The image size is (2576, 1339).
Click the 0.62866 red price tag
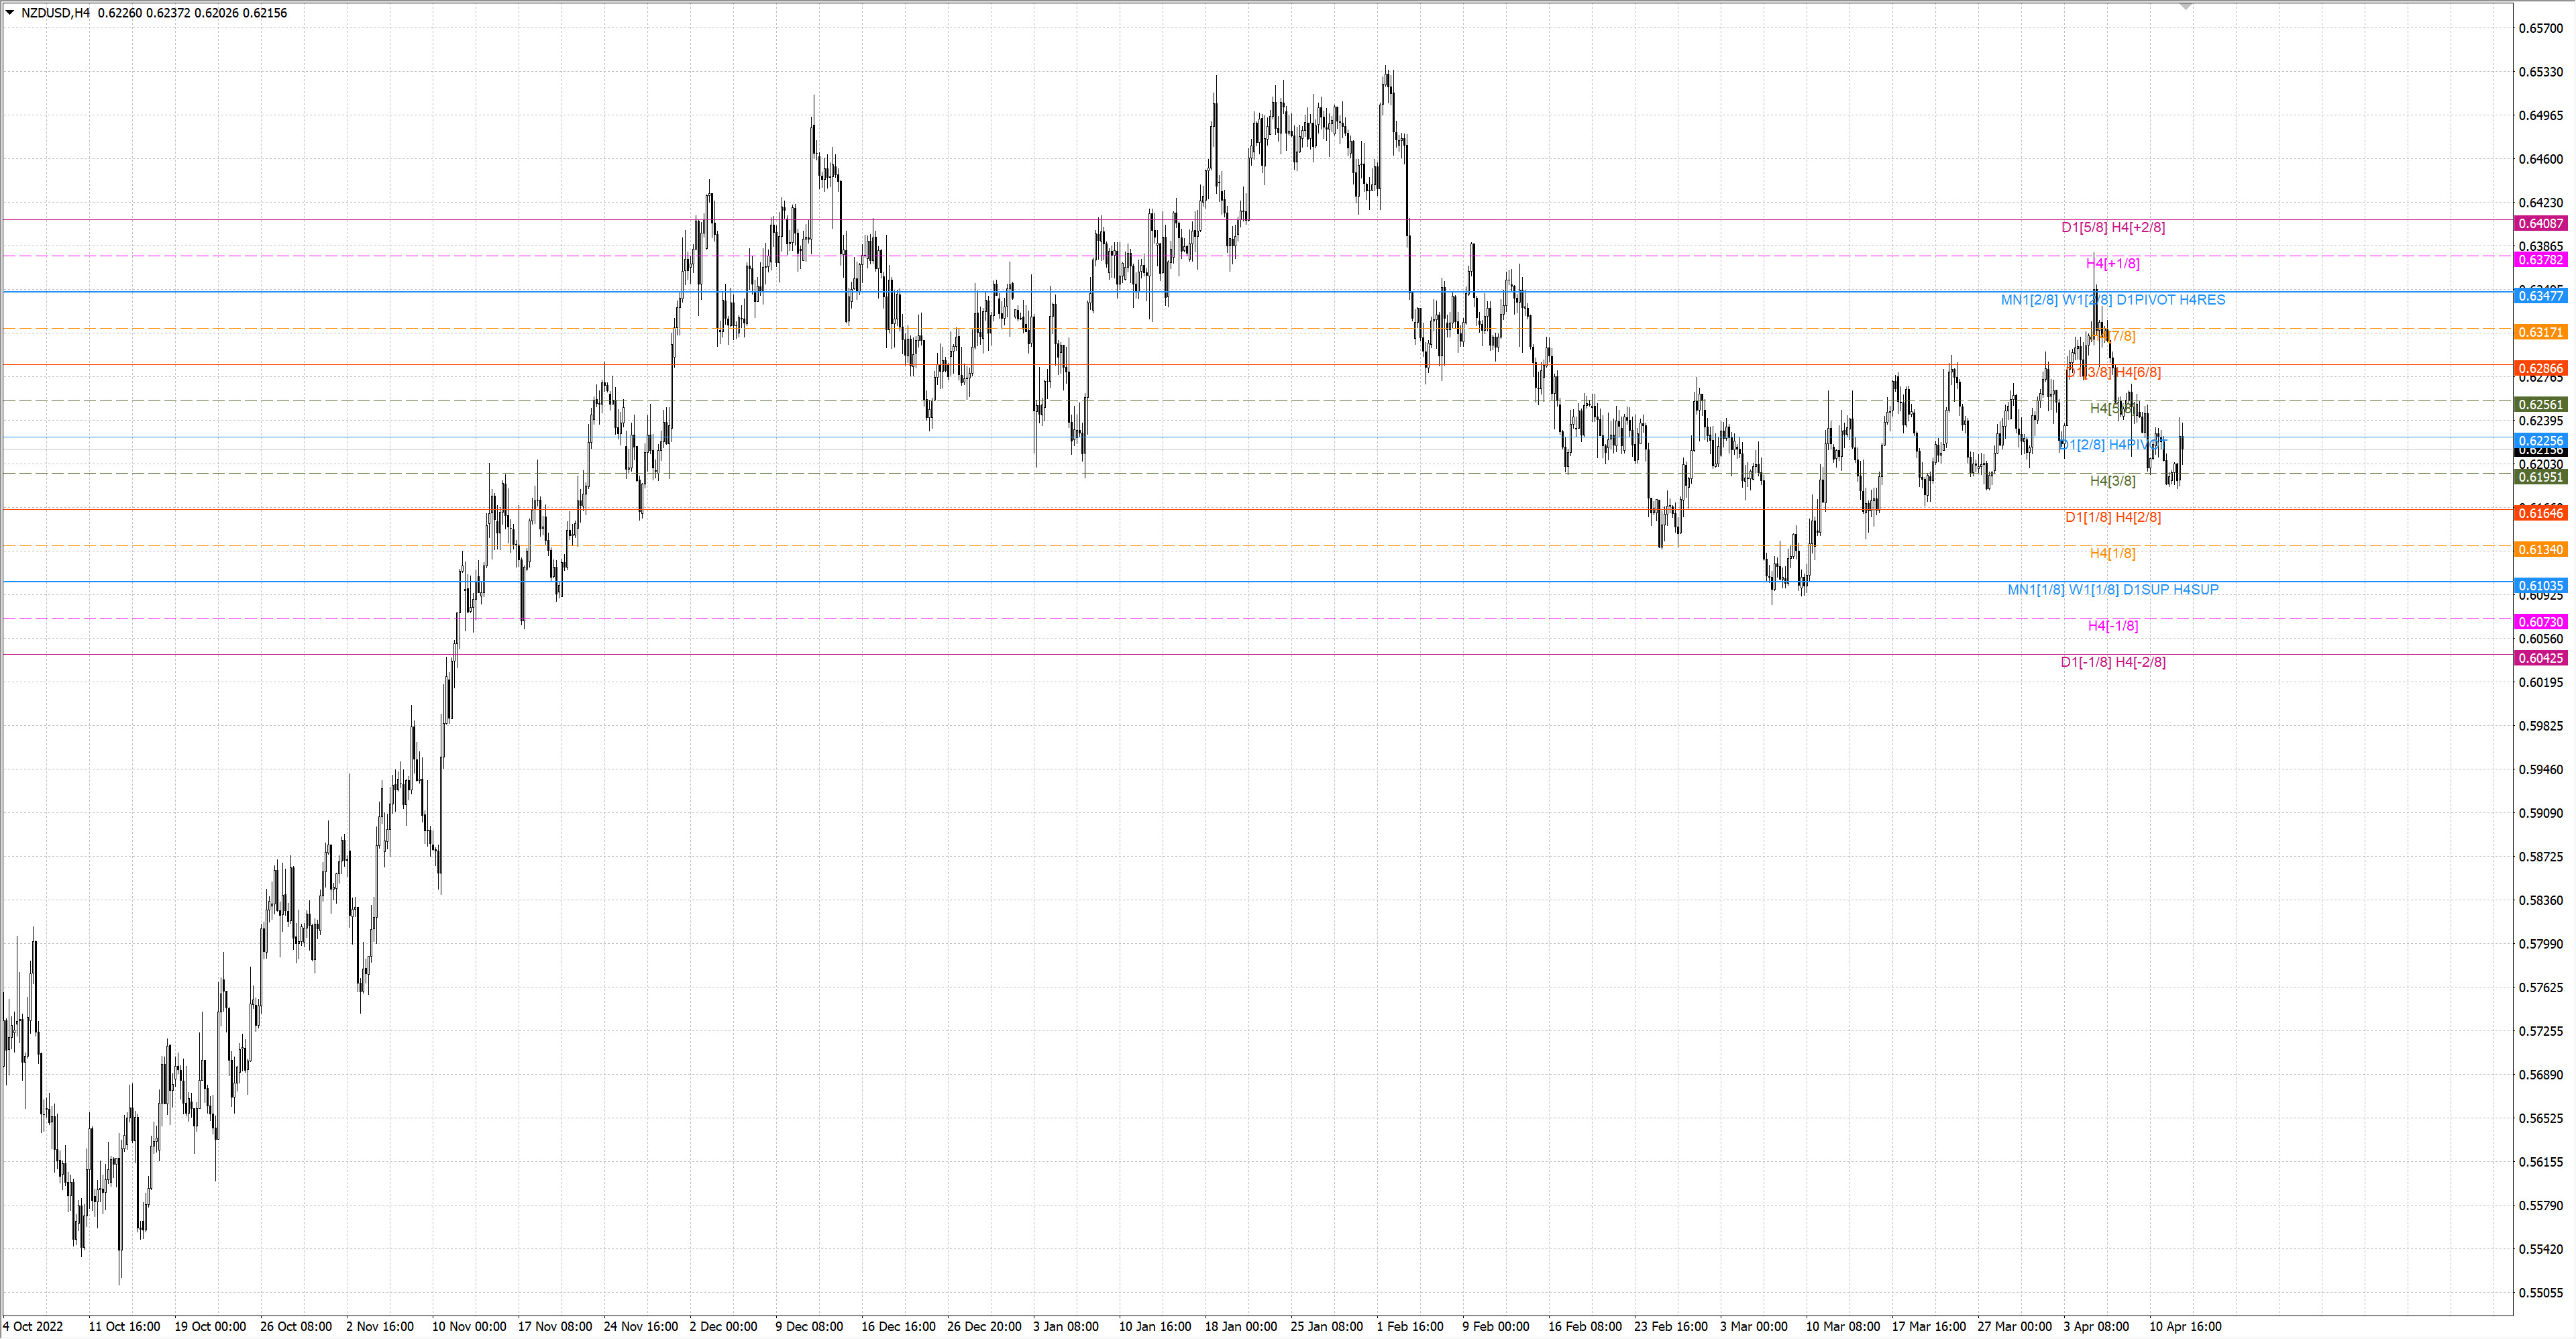tap(2541, 368)
